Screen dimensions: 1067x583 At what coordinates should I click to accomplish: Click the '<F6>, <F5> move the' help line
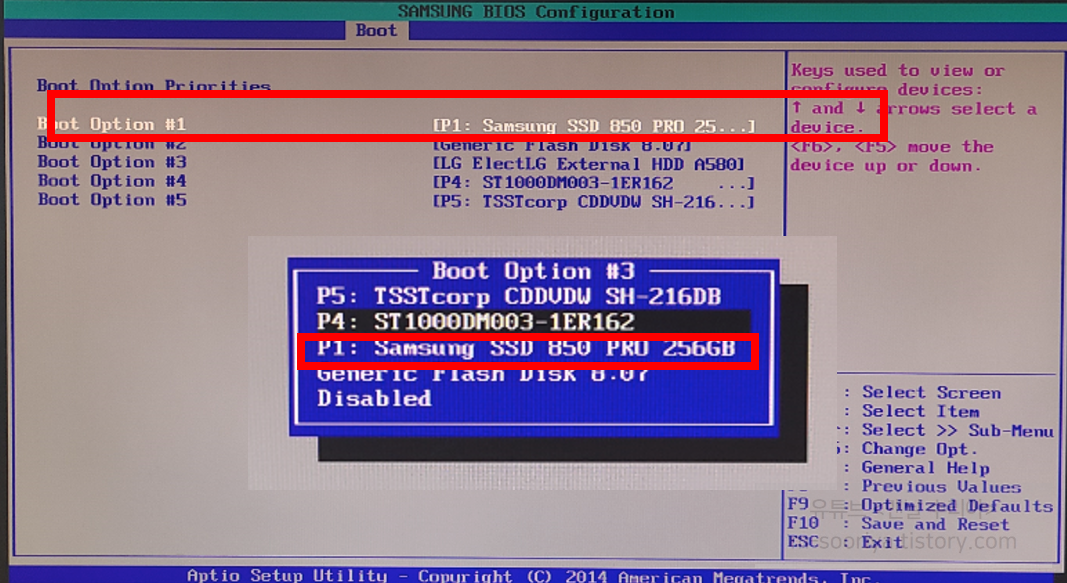point(892,147)
